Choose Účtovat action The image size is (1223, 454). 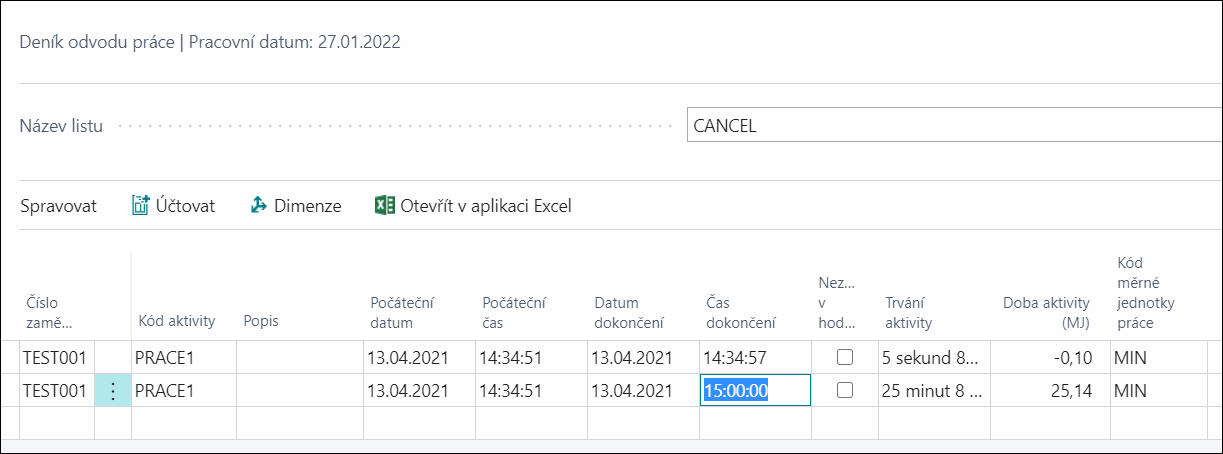click(x=173, y=206)
